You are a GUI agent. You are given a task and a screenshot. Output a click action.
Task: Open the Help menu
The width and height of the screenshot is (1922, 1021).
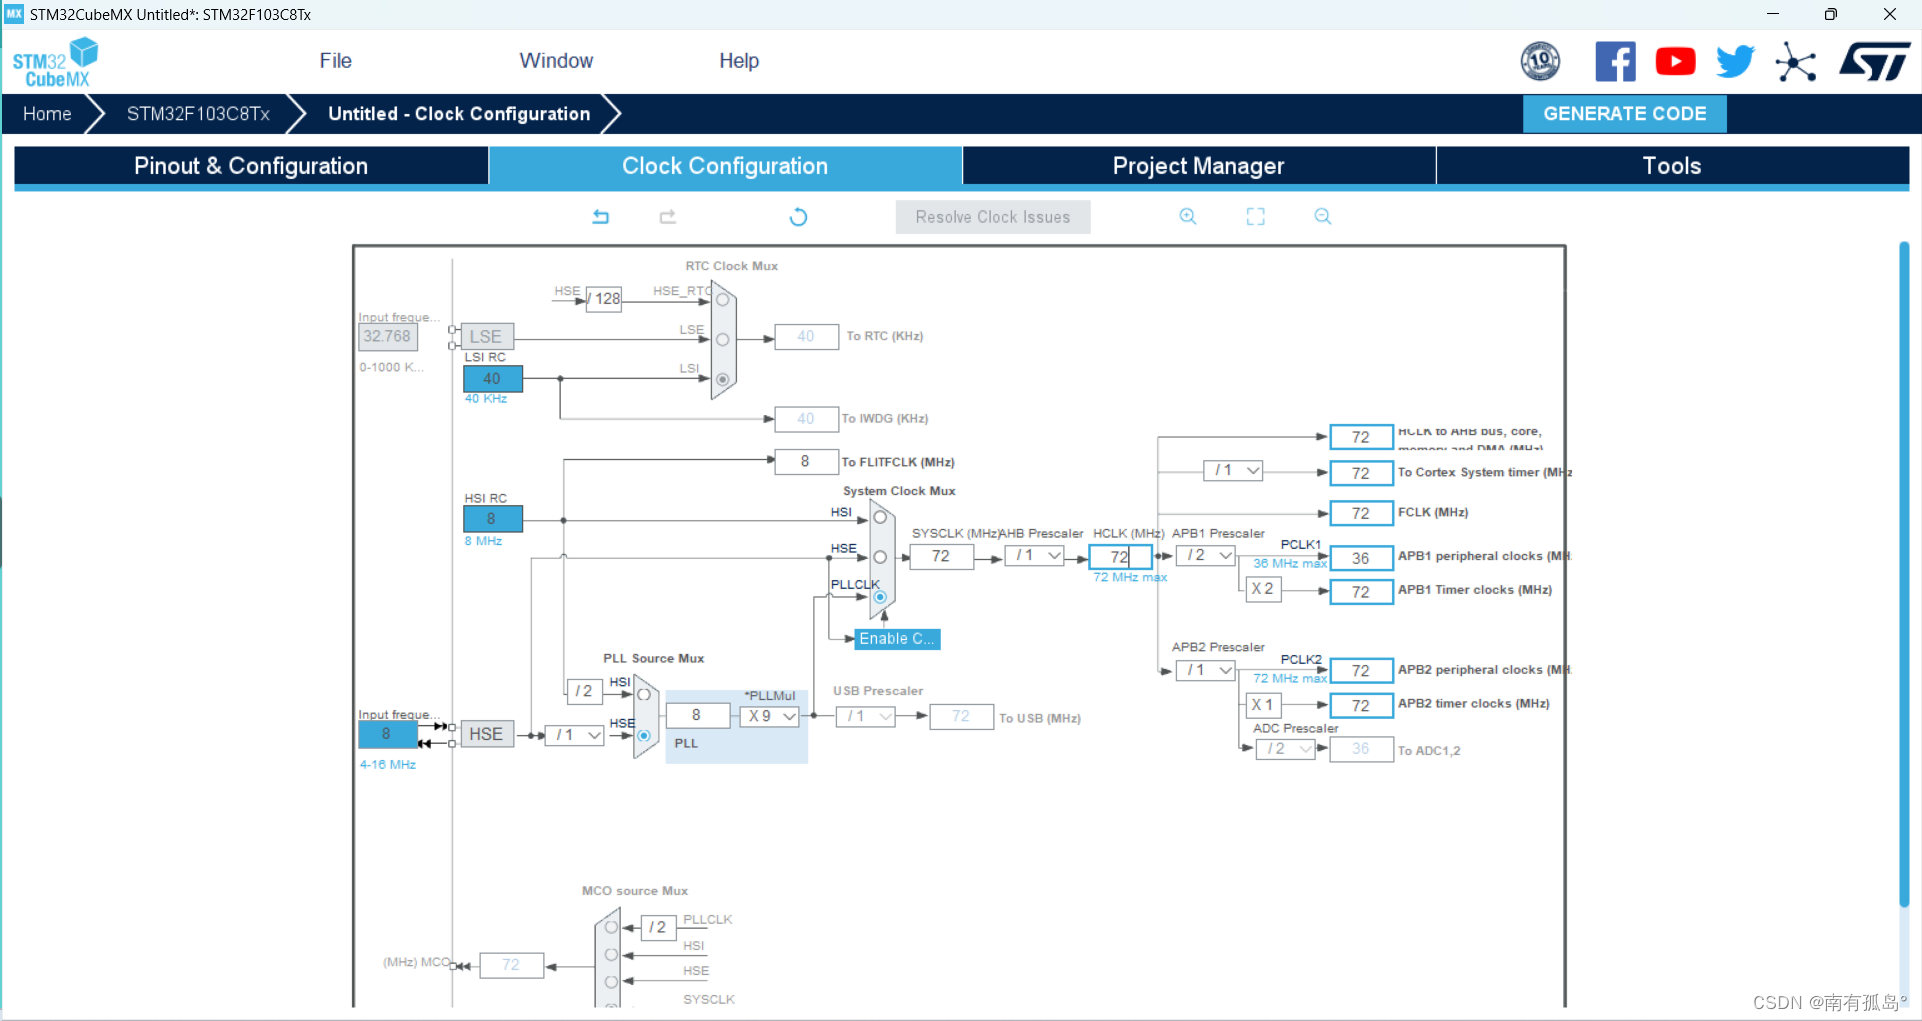[739, 61]
